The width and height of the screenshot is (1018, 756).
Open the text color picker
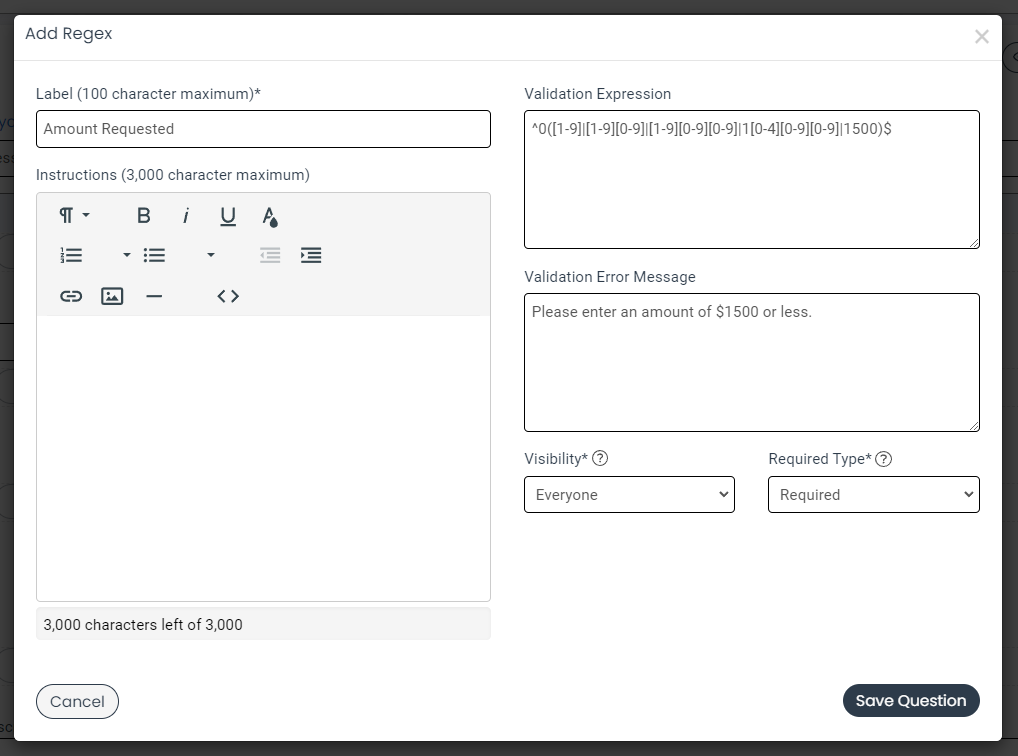click(269, 216)
